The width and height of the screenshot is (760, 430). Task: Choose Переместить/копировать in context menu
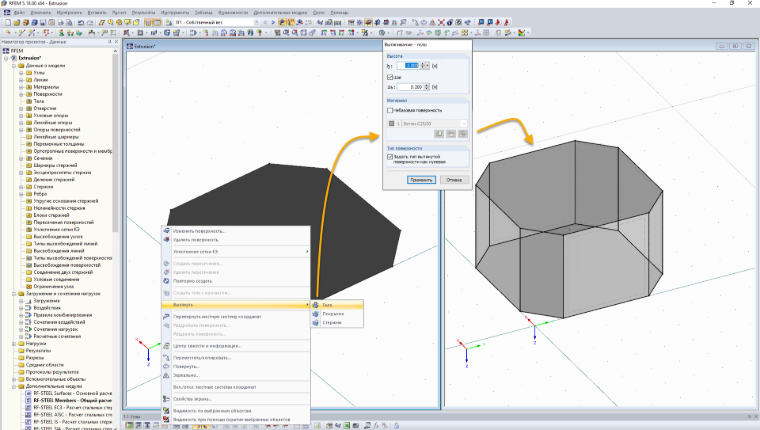pos(236,358)
